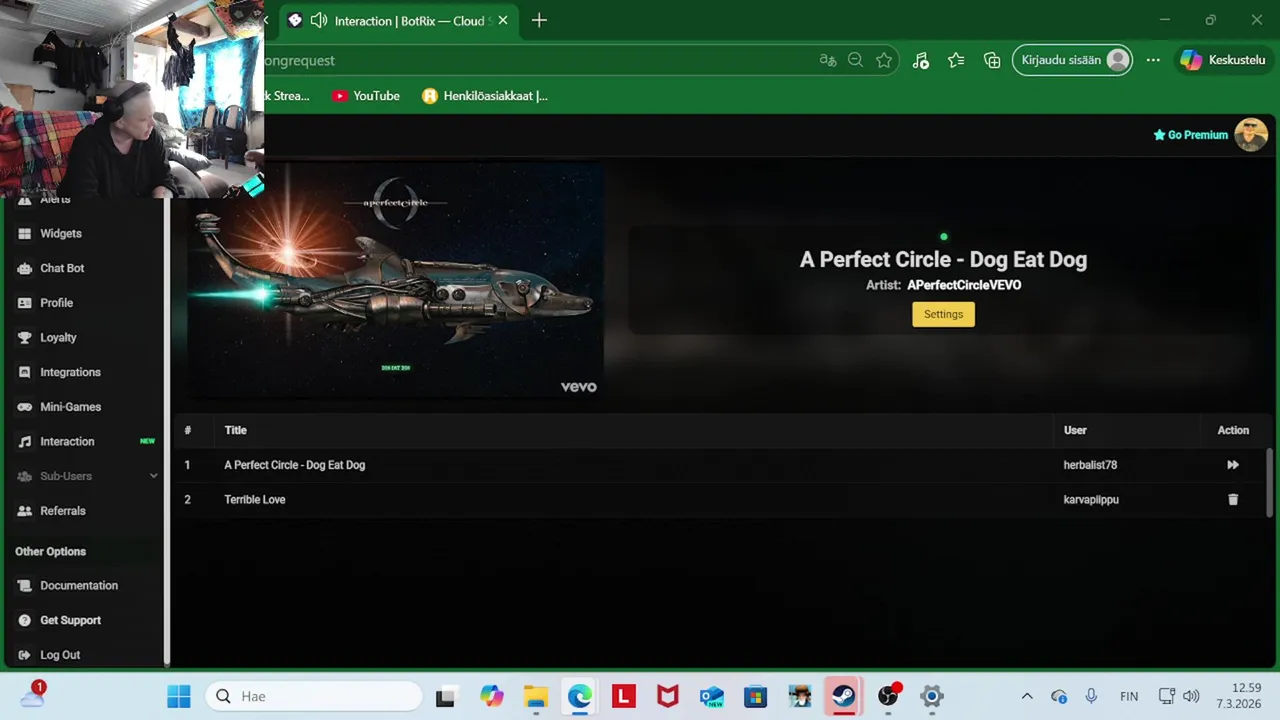Add this page to favorites

(884, 60)
